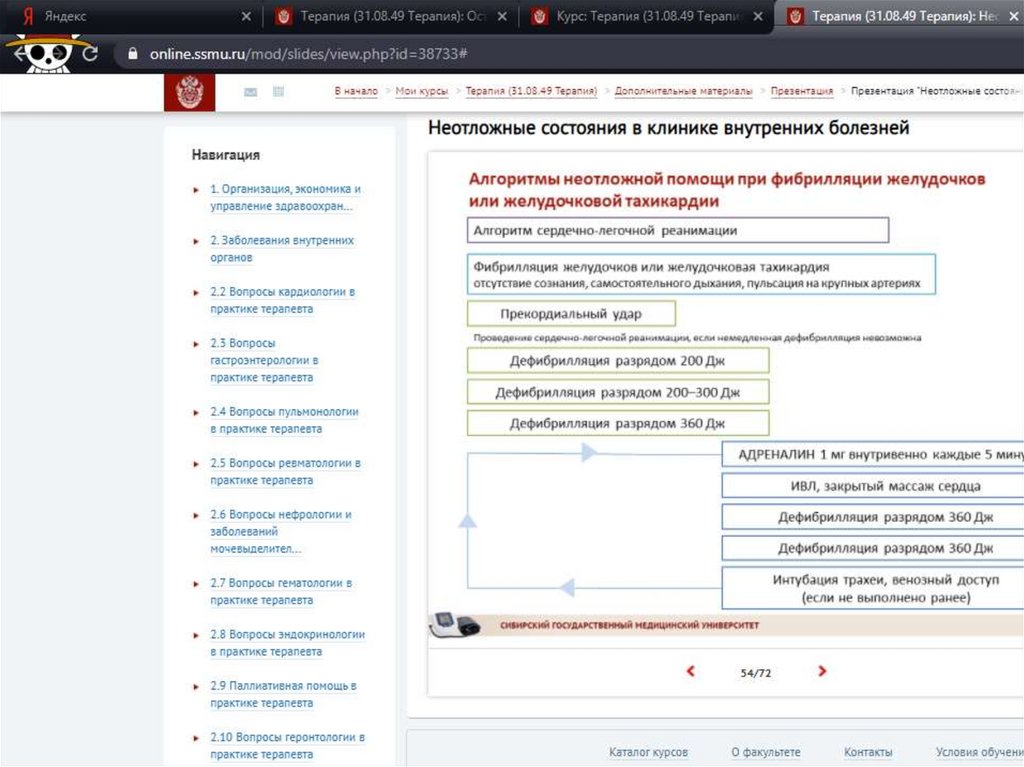Go to previous slide with left red arrow

[x=690, y=671]
